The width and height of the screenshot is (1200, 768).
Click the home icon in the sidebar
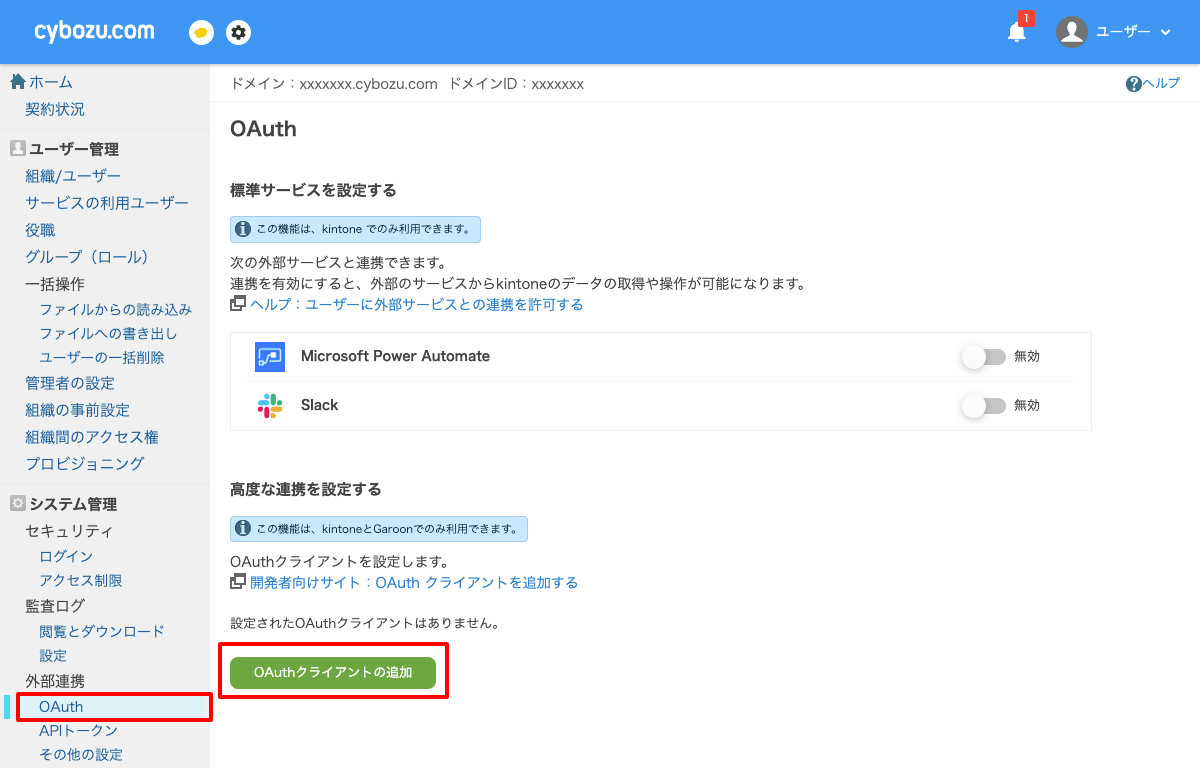pyautogui.click(x=18, y=82)
